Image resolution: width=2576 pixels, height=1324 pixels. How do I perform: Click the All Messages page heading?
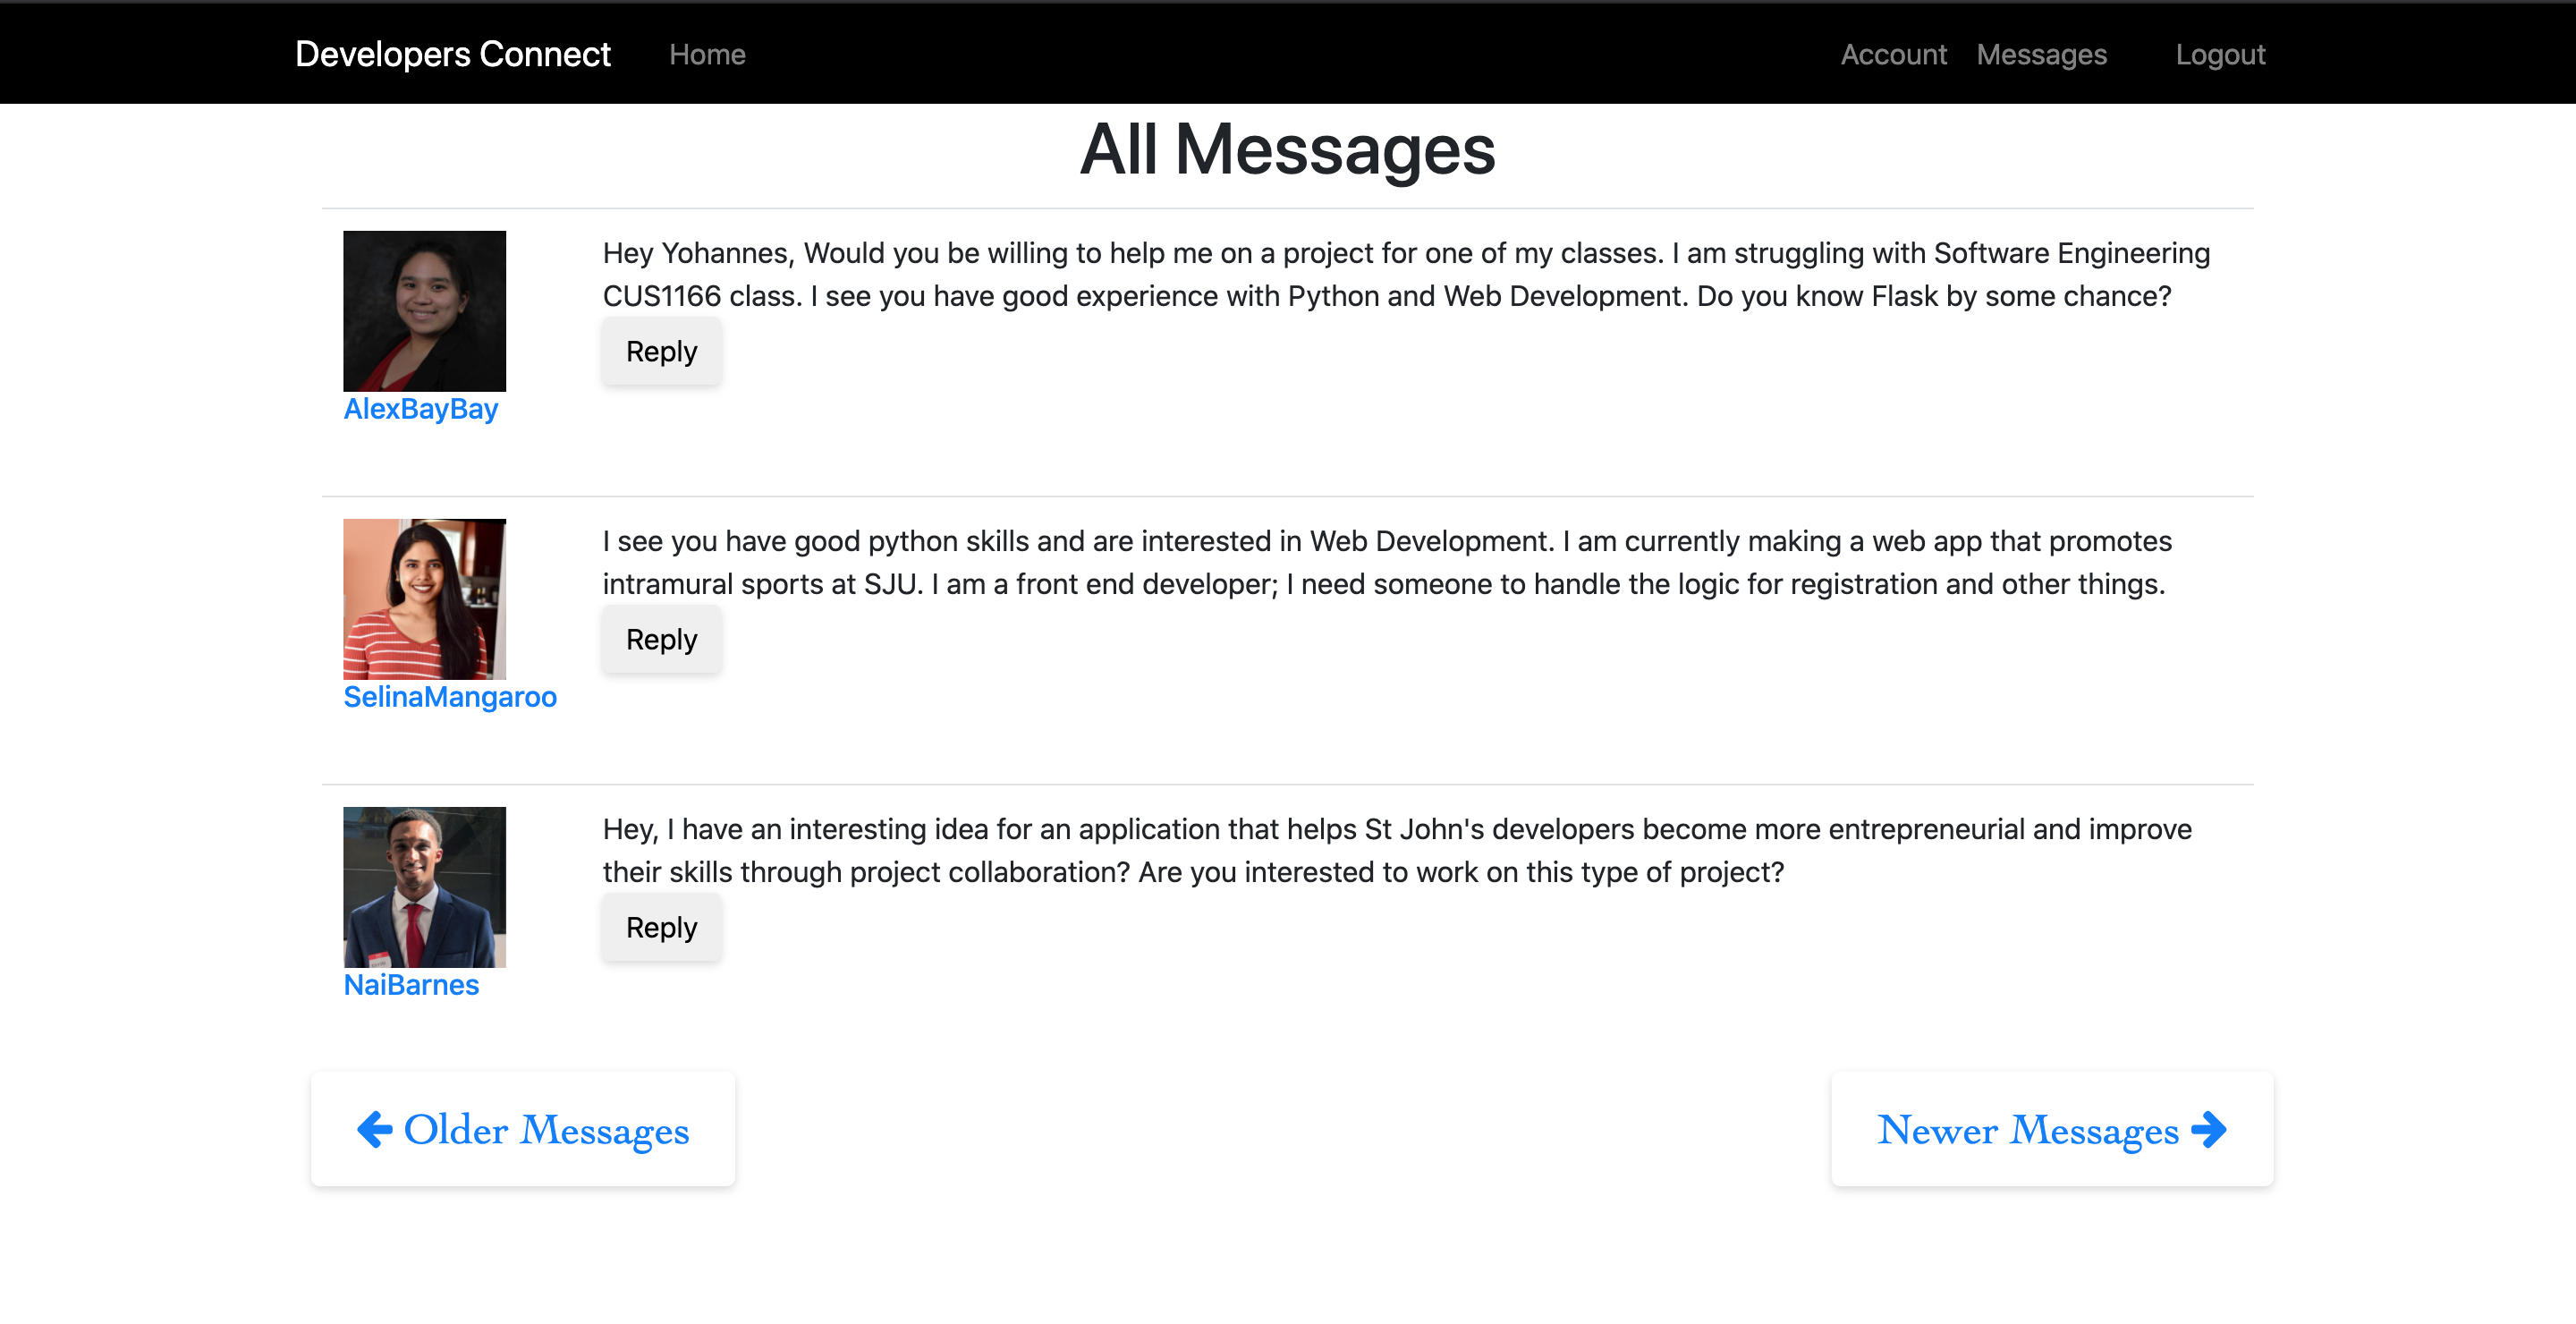coord(1287,150)
